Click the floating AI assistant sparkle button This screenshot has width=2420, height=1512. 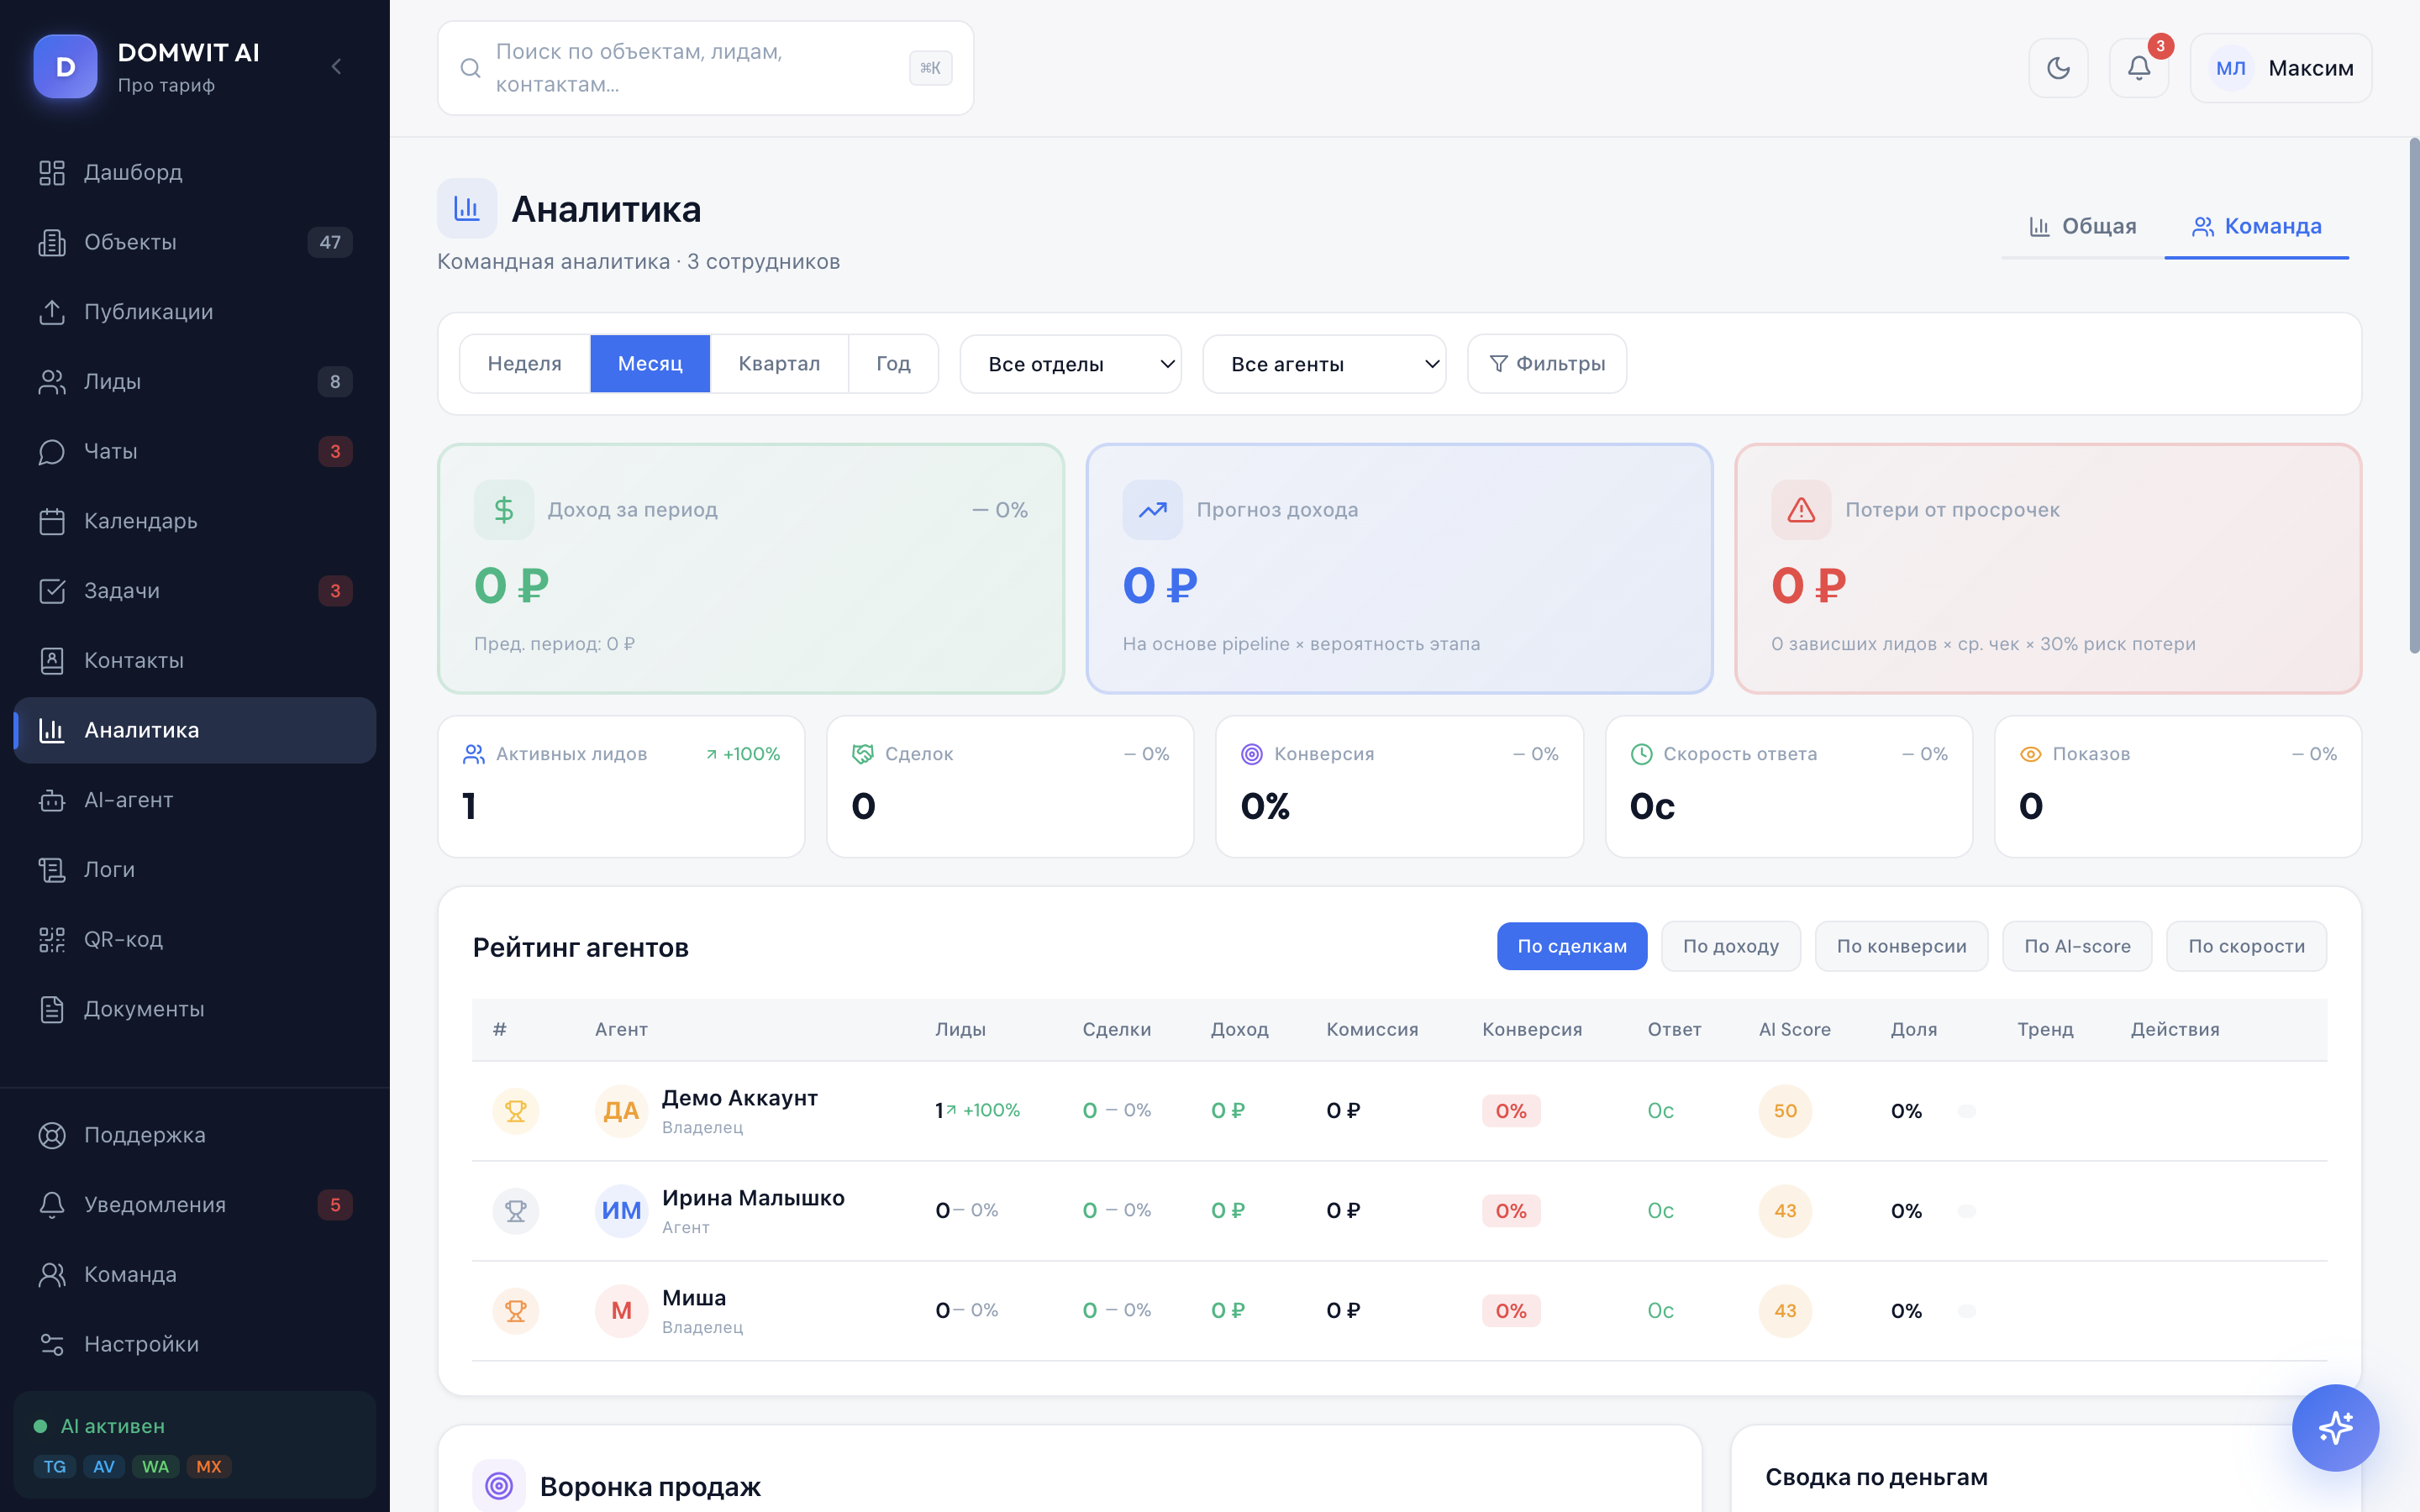coord(2336,1428)
